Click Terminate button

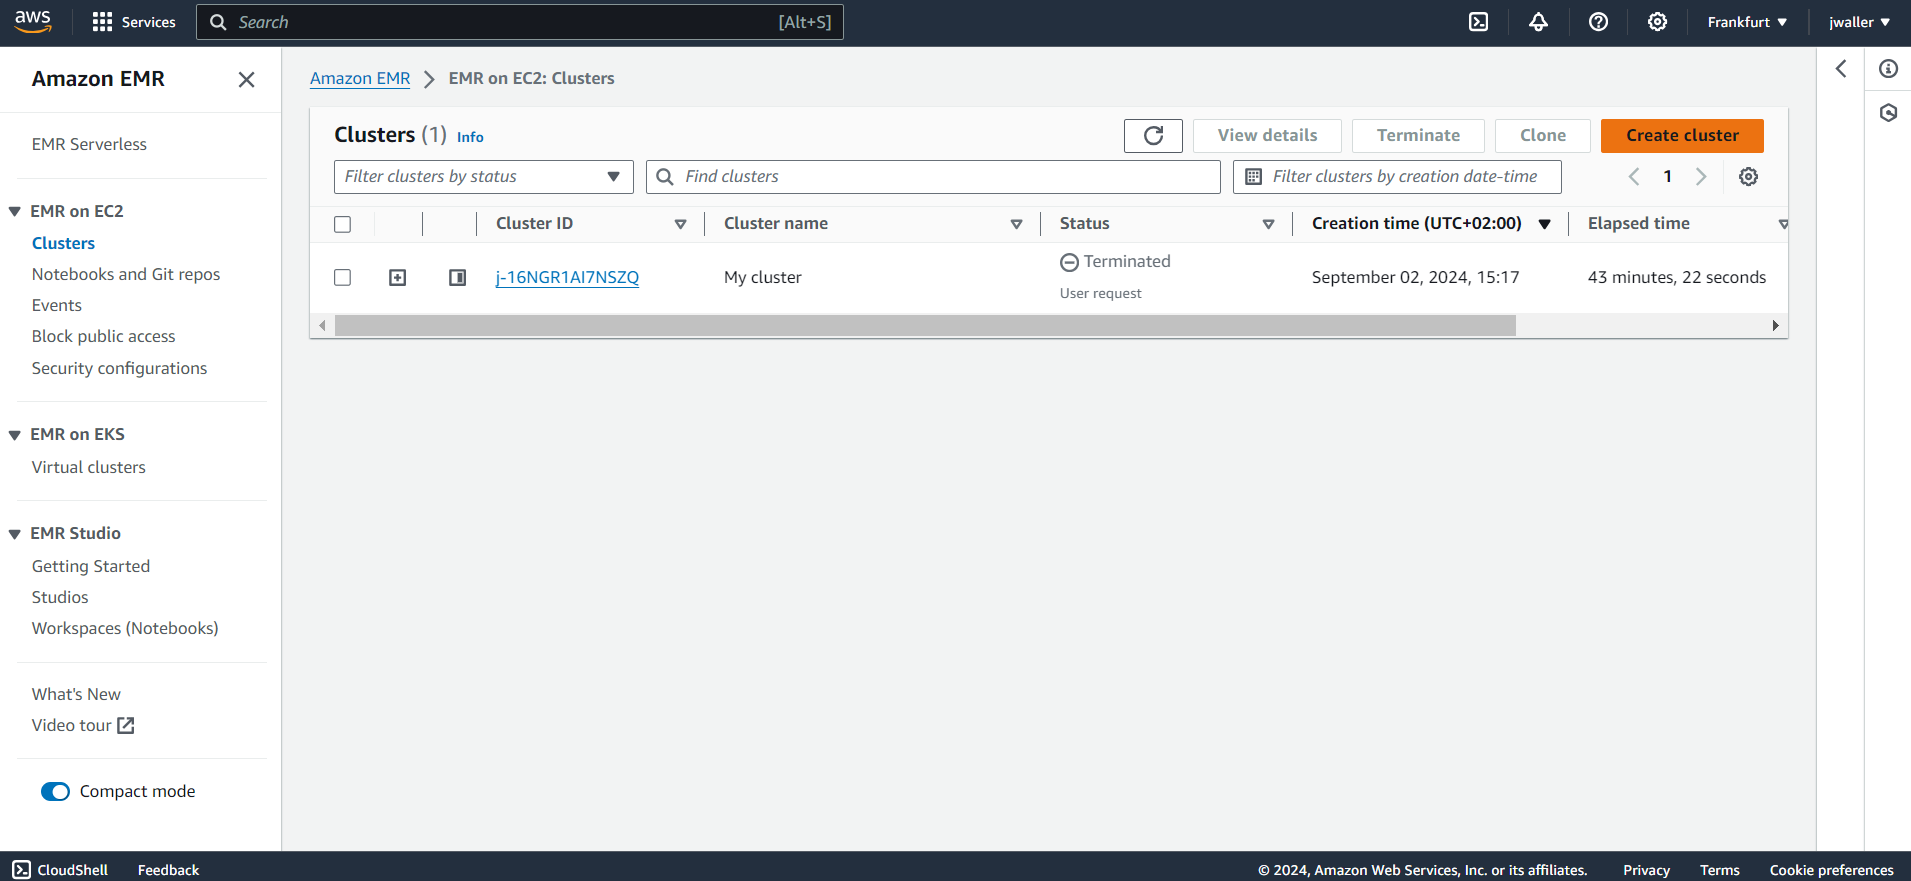coord(1418,136)
